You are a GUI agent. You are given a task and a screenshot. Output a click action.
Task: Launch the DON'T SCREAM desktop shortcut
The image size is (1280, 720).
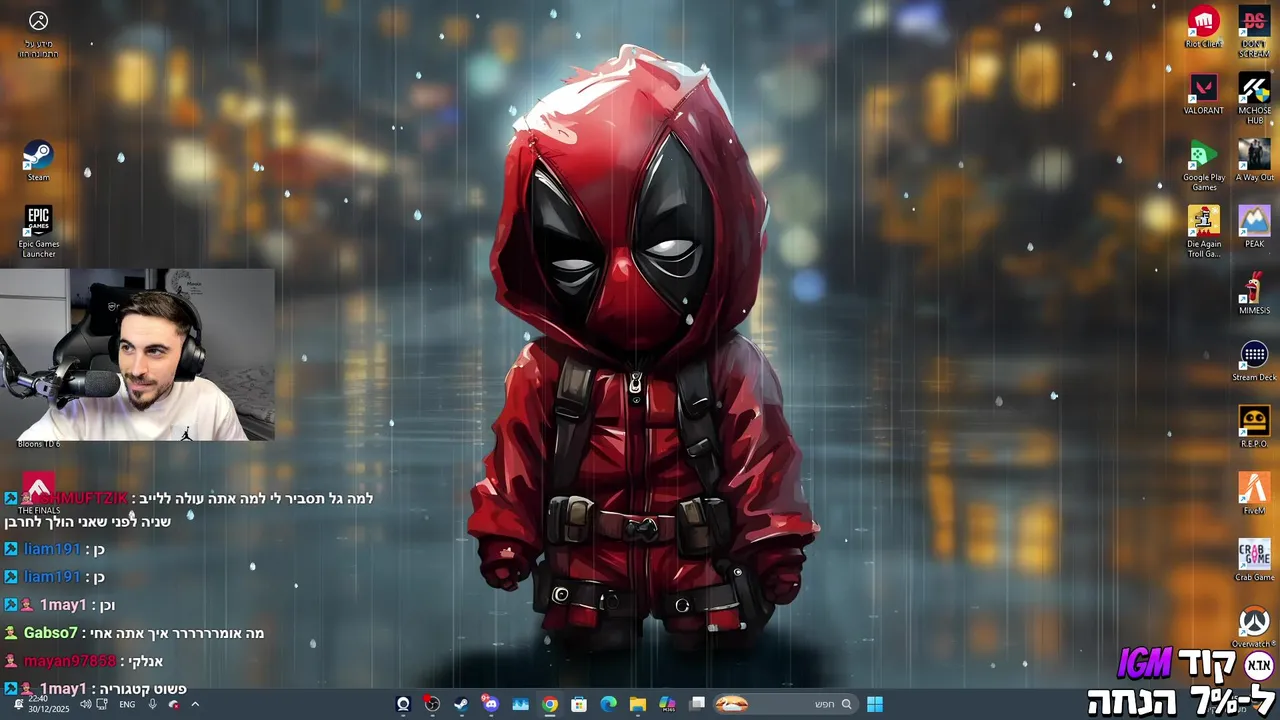[1254, 32]
